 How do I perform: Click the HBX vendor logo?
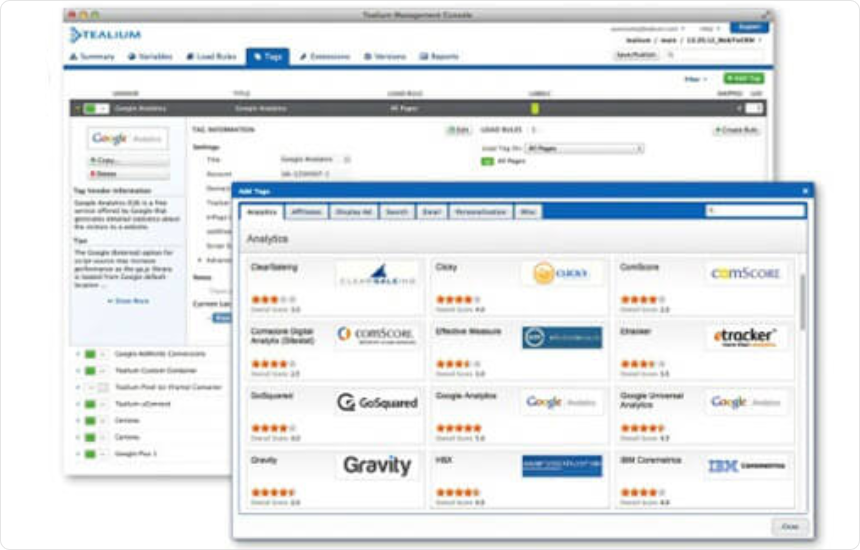point(562,466)
